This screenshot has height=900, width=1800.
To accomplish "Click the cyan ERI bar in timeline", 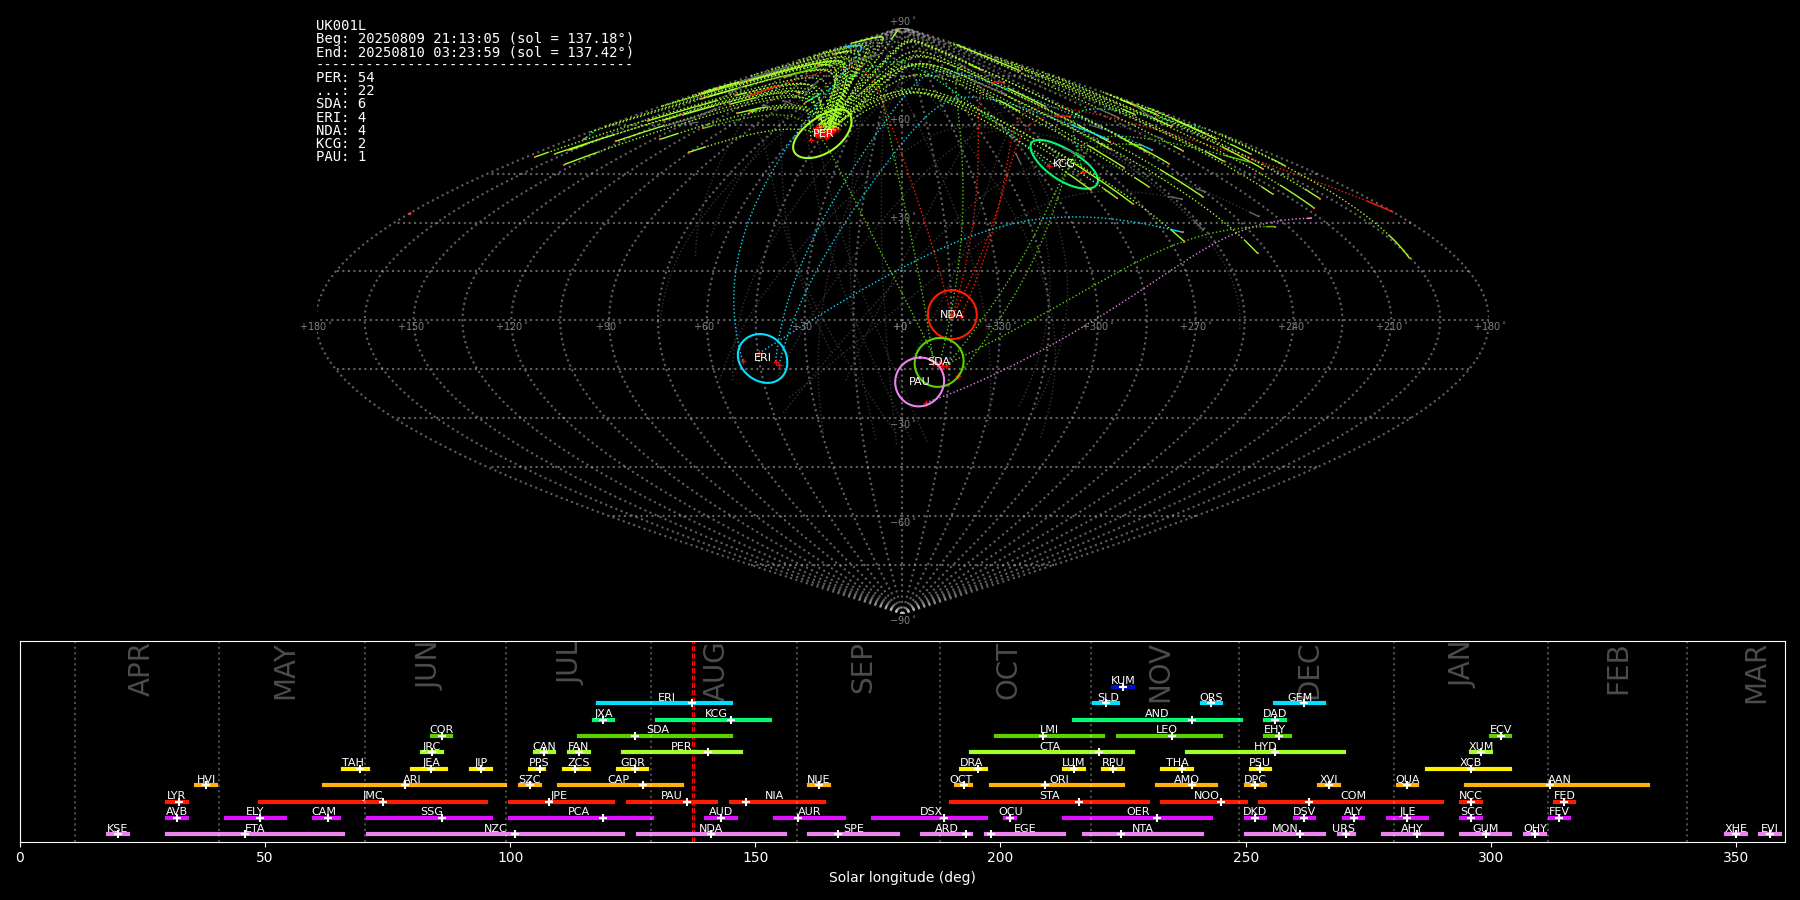I will tap(664, 703).
